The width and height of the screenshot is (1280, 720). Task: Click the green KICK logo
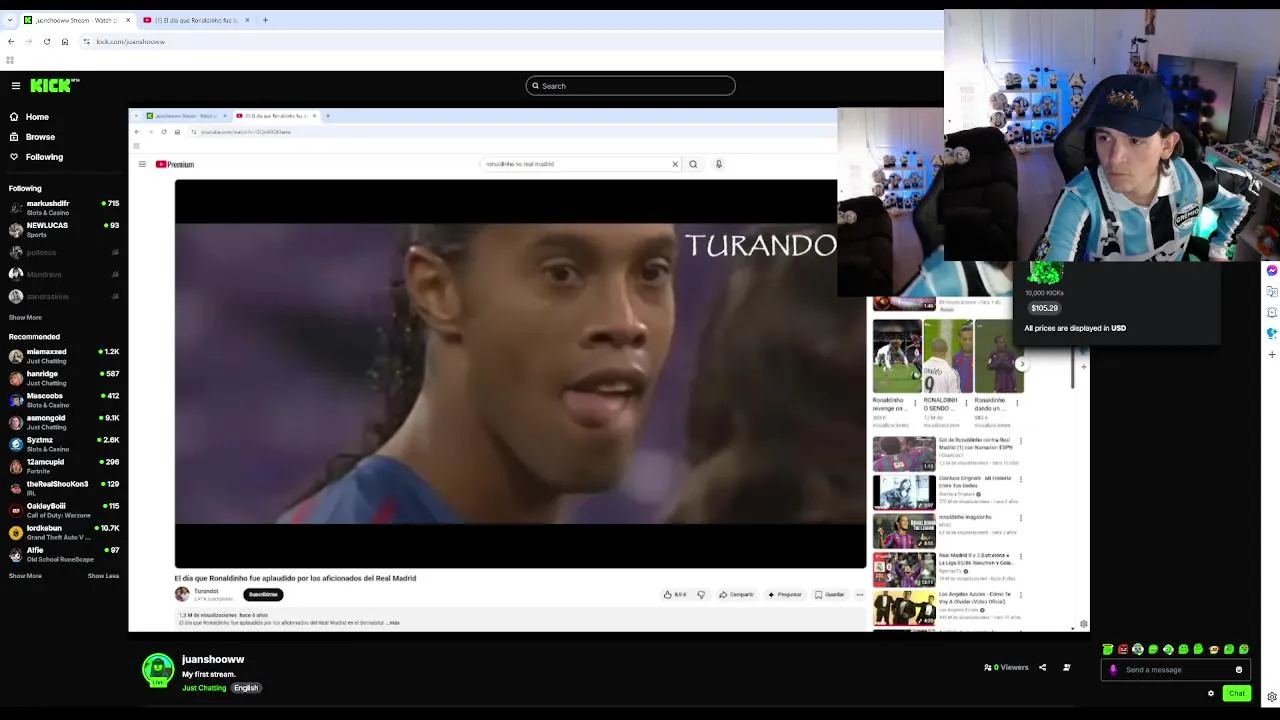(x=54, y=86)
